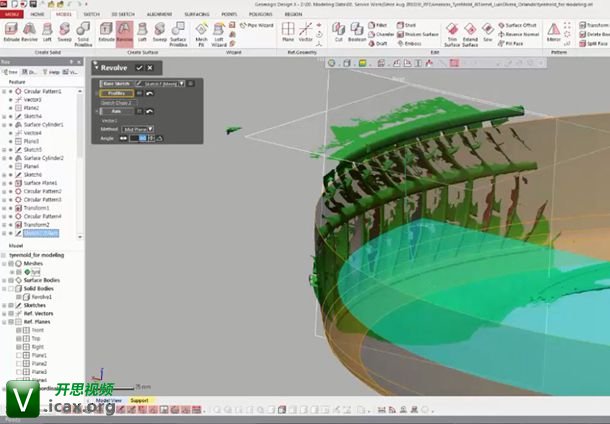This screenshot has width=610, height=424.
Task: Toggle visibility checkbox for Solid Bodies
Action: (x=12, y=288)
